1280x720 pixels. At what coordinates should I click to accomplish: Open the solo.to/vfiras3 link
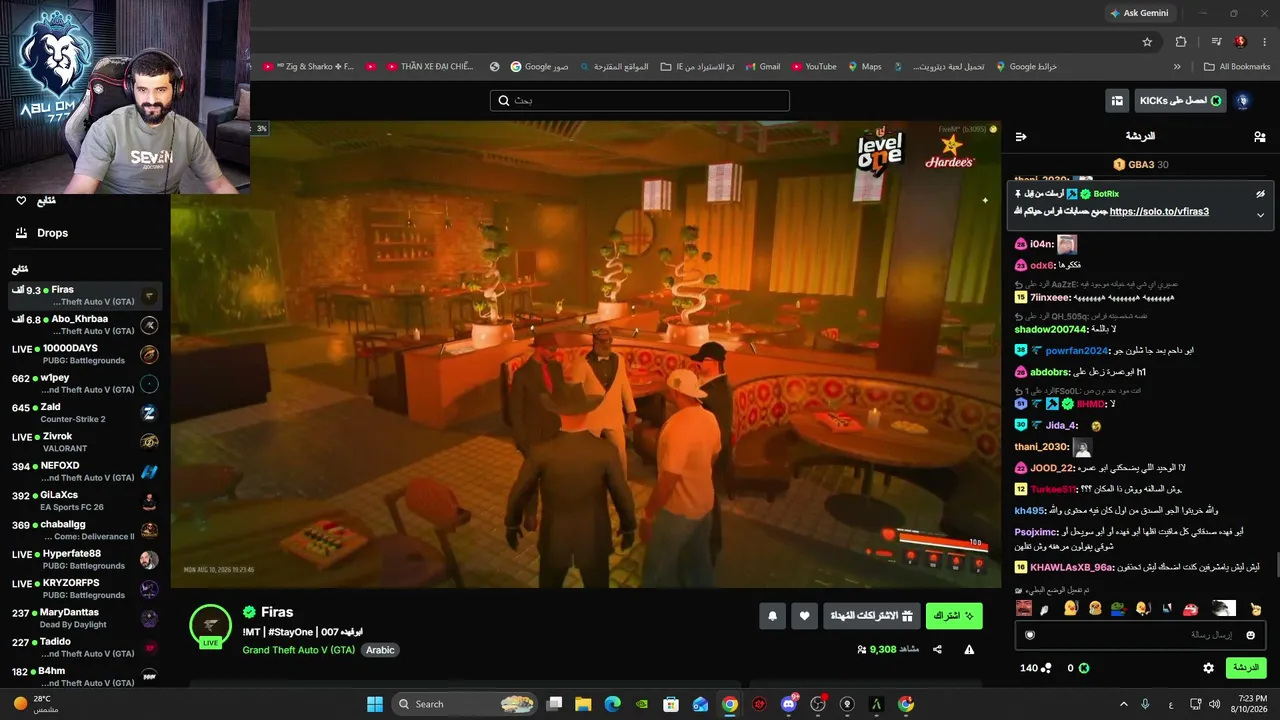click(1159, 212)
